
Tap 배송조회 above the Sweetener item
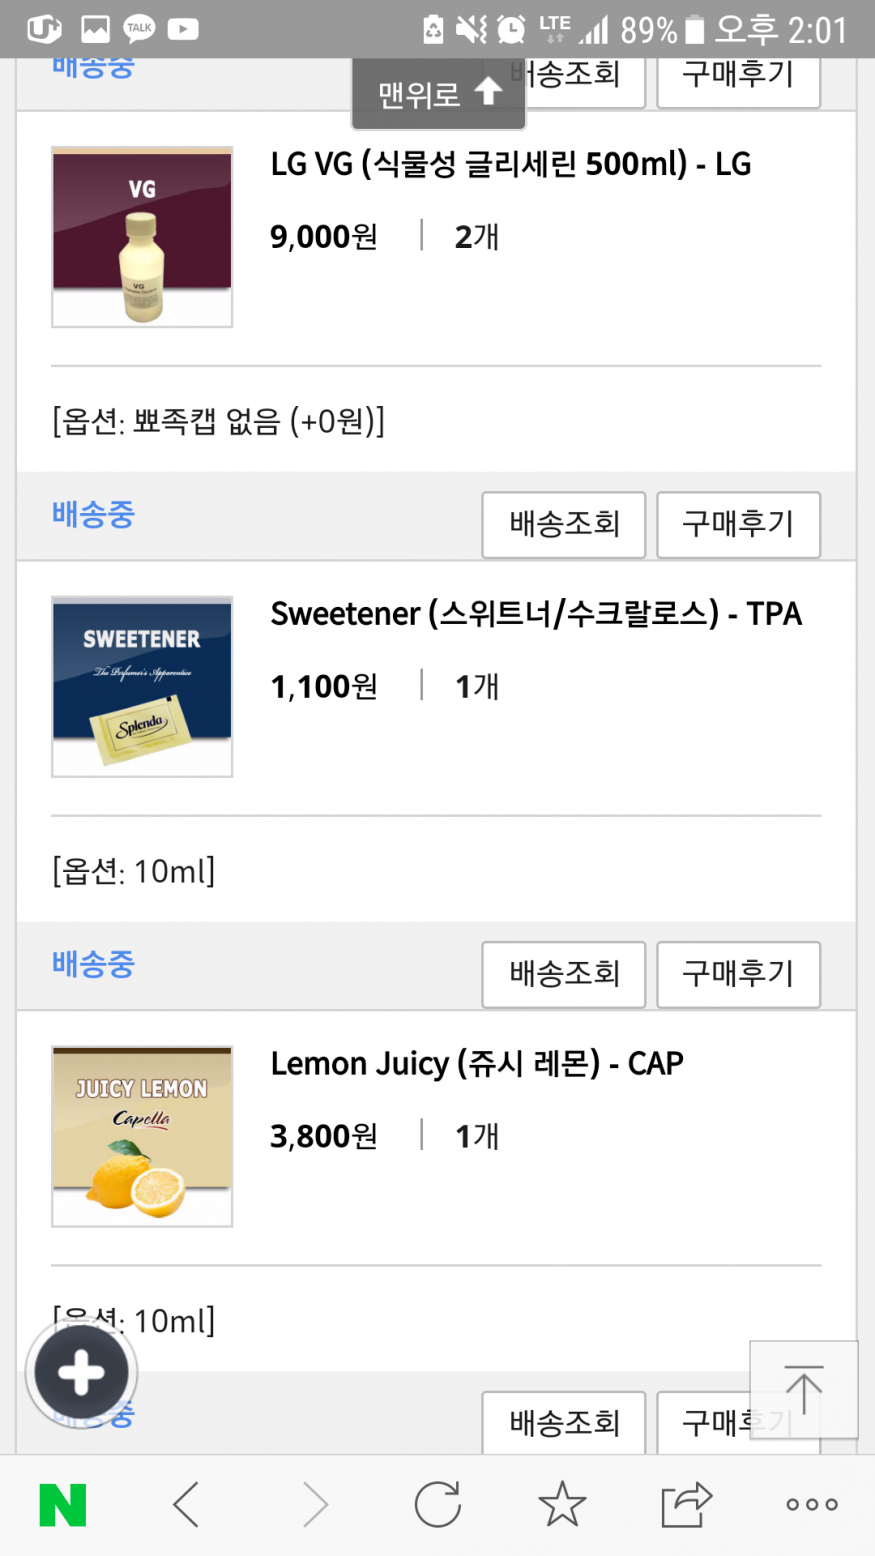(x=564, y=524)
